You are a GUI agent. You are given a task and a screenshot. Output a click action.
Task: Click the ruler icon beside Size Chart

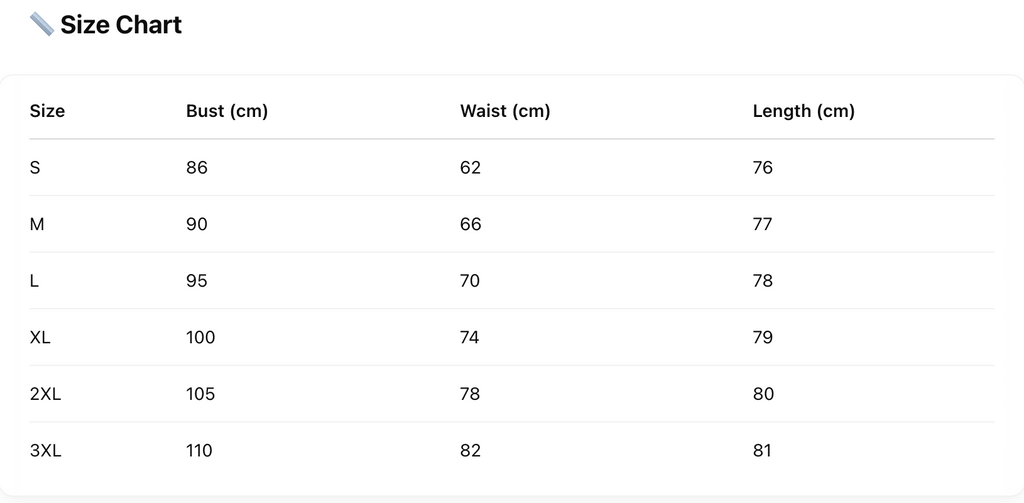click(x=41, y=24)
